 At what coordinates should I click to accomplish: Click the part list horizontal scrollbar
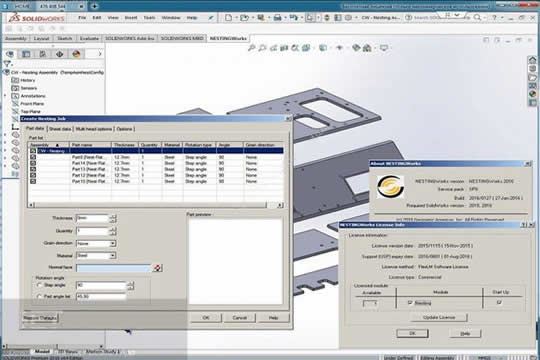pyautogui.click(x=155, y=205)
